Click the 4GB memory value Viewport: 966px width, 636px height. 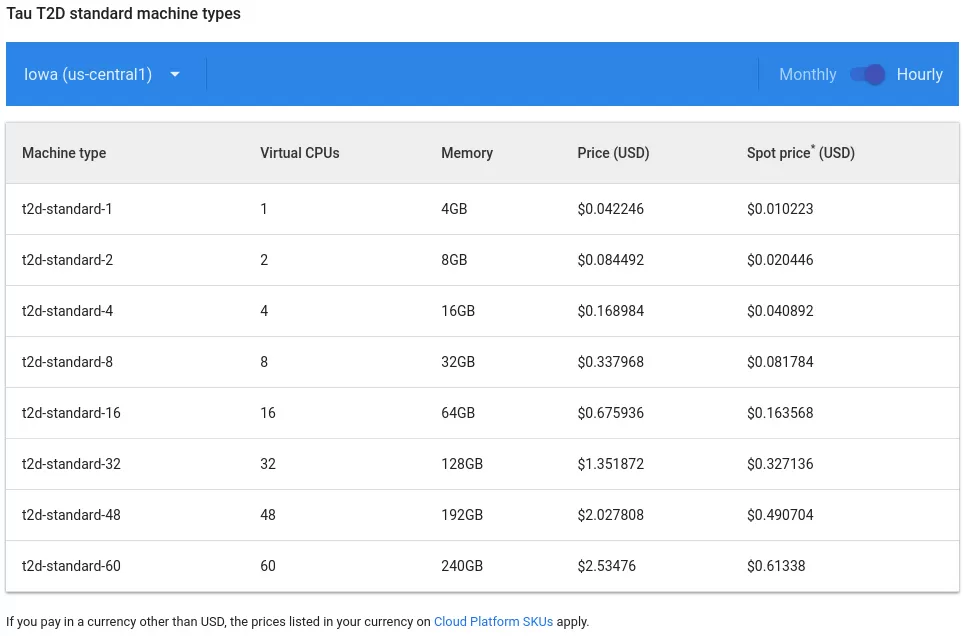[454, 209]
